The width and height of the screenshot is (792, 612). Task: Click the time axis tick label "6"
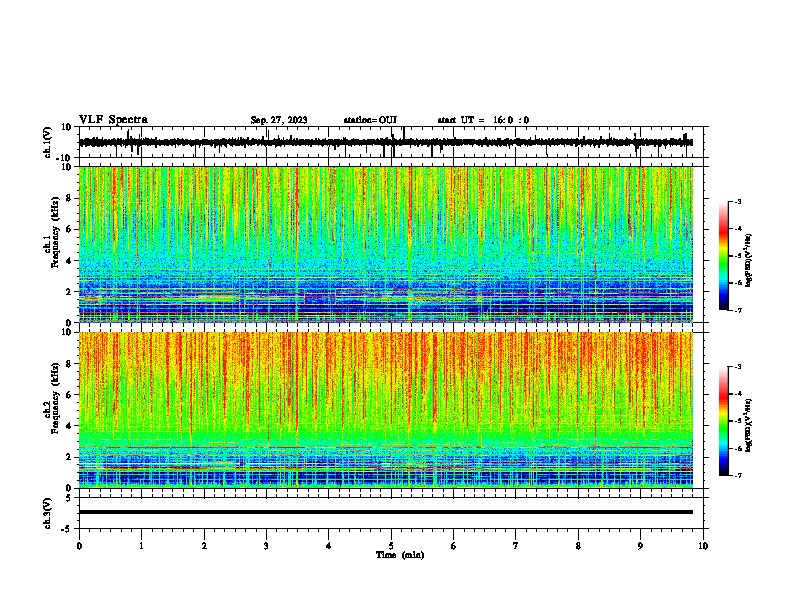pyautogui.click(x=453, y=546)
